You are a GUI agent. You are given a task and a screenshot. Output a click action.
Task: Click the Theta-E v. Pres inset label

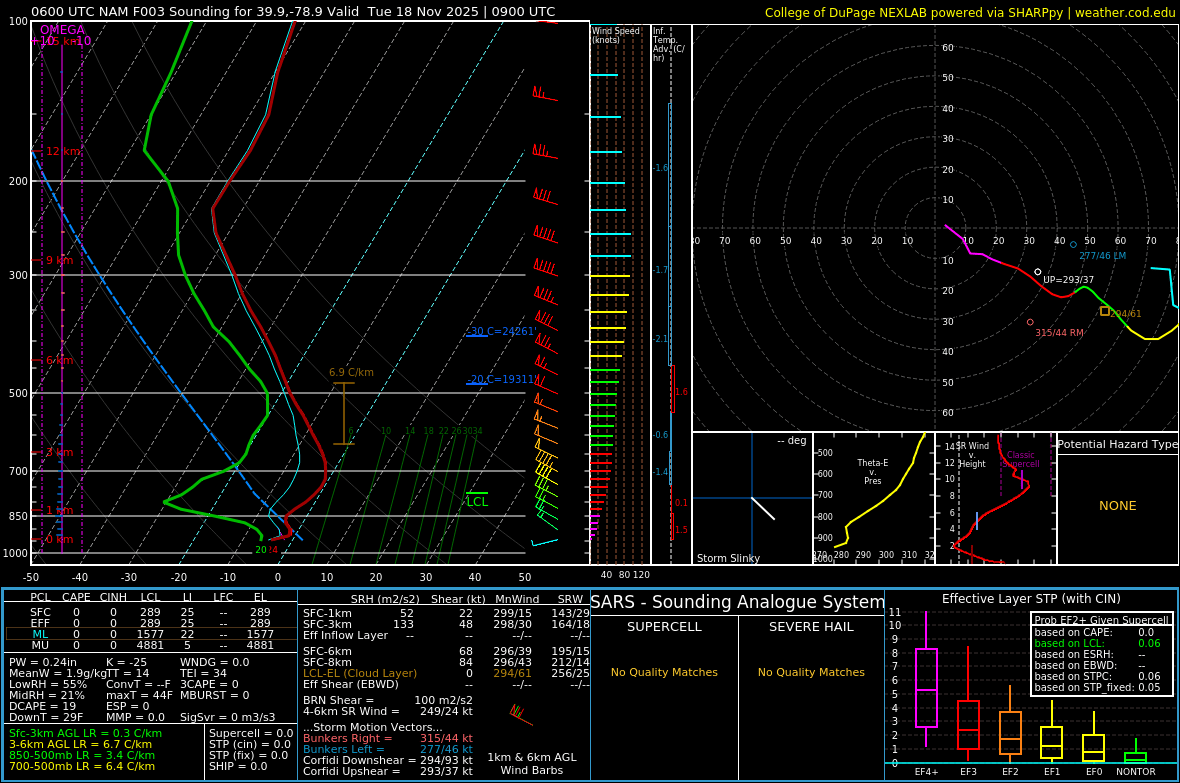[872, 471]
